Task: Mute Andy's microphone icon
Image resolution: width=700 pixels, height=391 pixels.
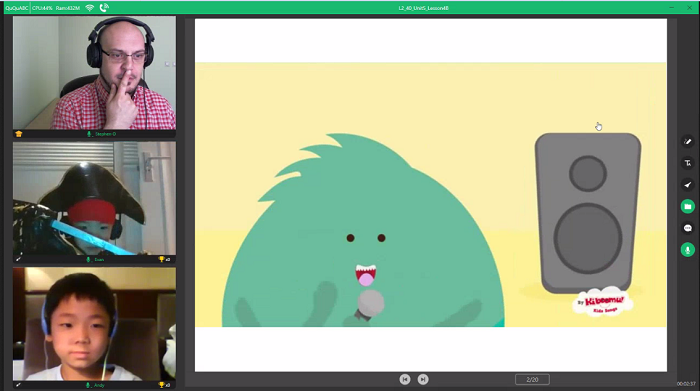Action: (x=88, y=385)
